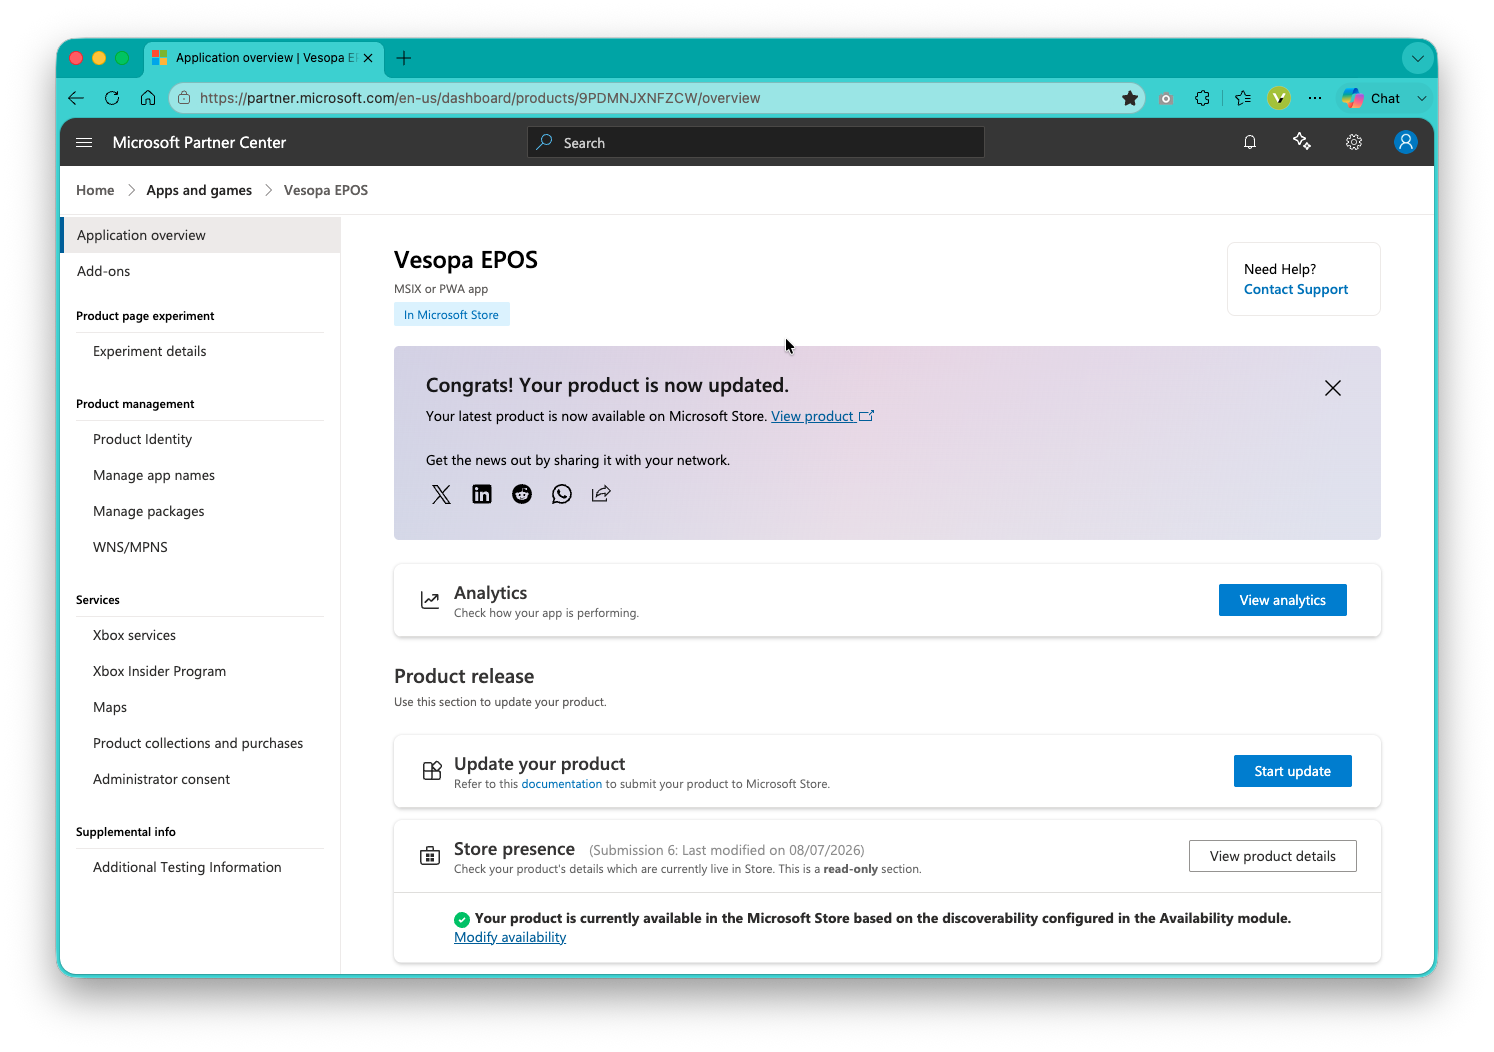This screenshot has height=1052, width=1494.
Task: Open Experiment details in sidebar
Action: pyautogui.click(x=150, y=351)
